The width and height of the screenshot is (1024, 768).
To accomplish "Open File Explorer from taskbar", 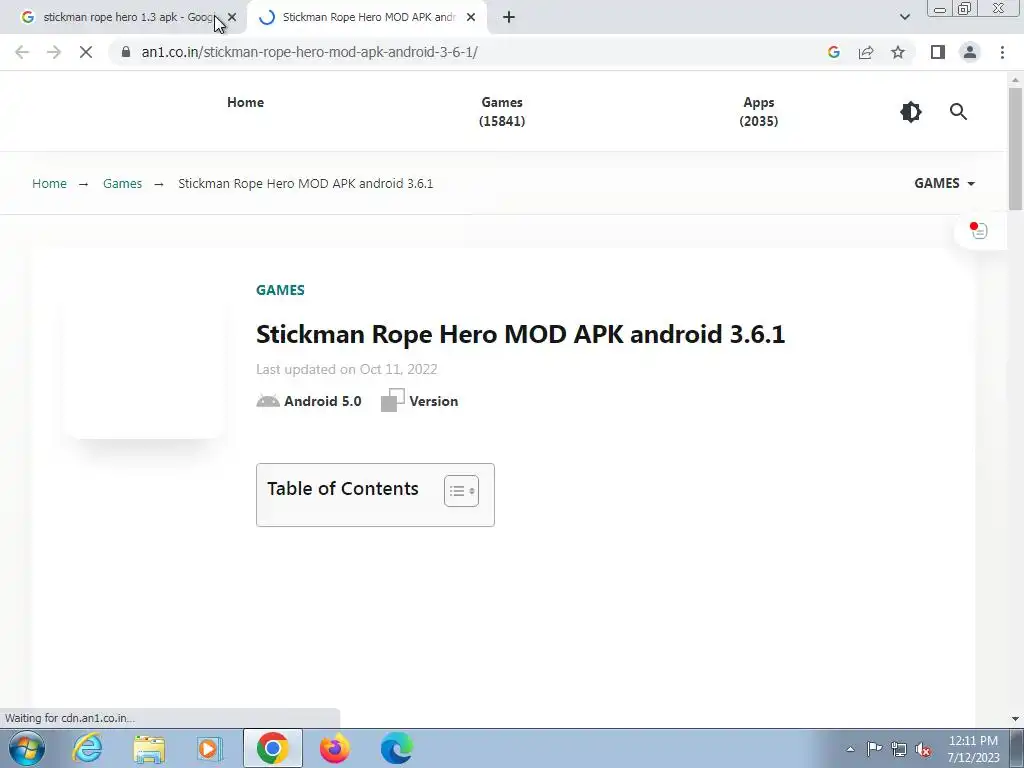I will [149, 748].
